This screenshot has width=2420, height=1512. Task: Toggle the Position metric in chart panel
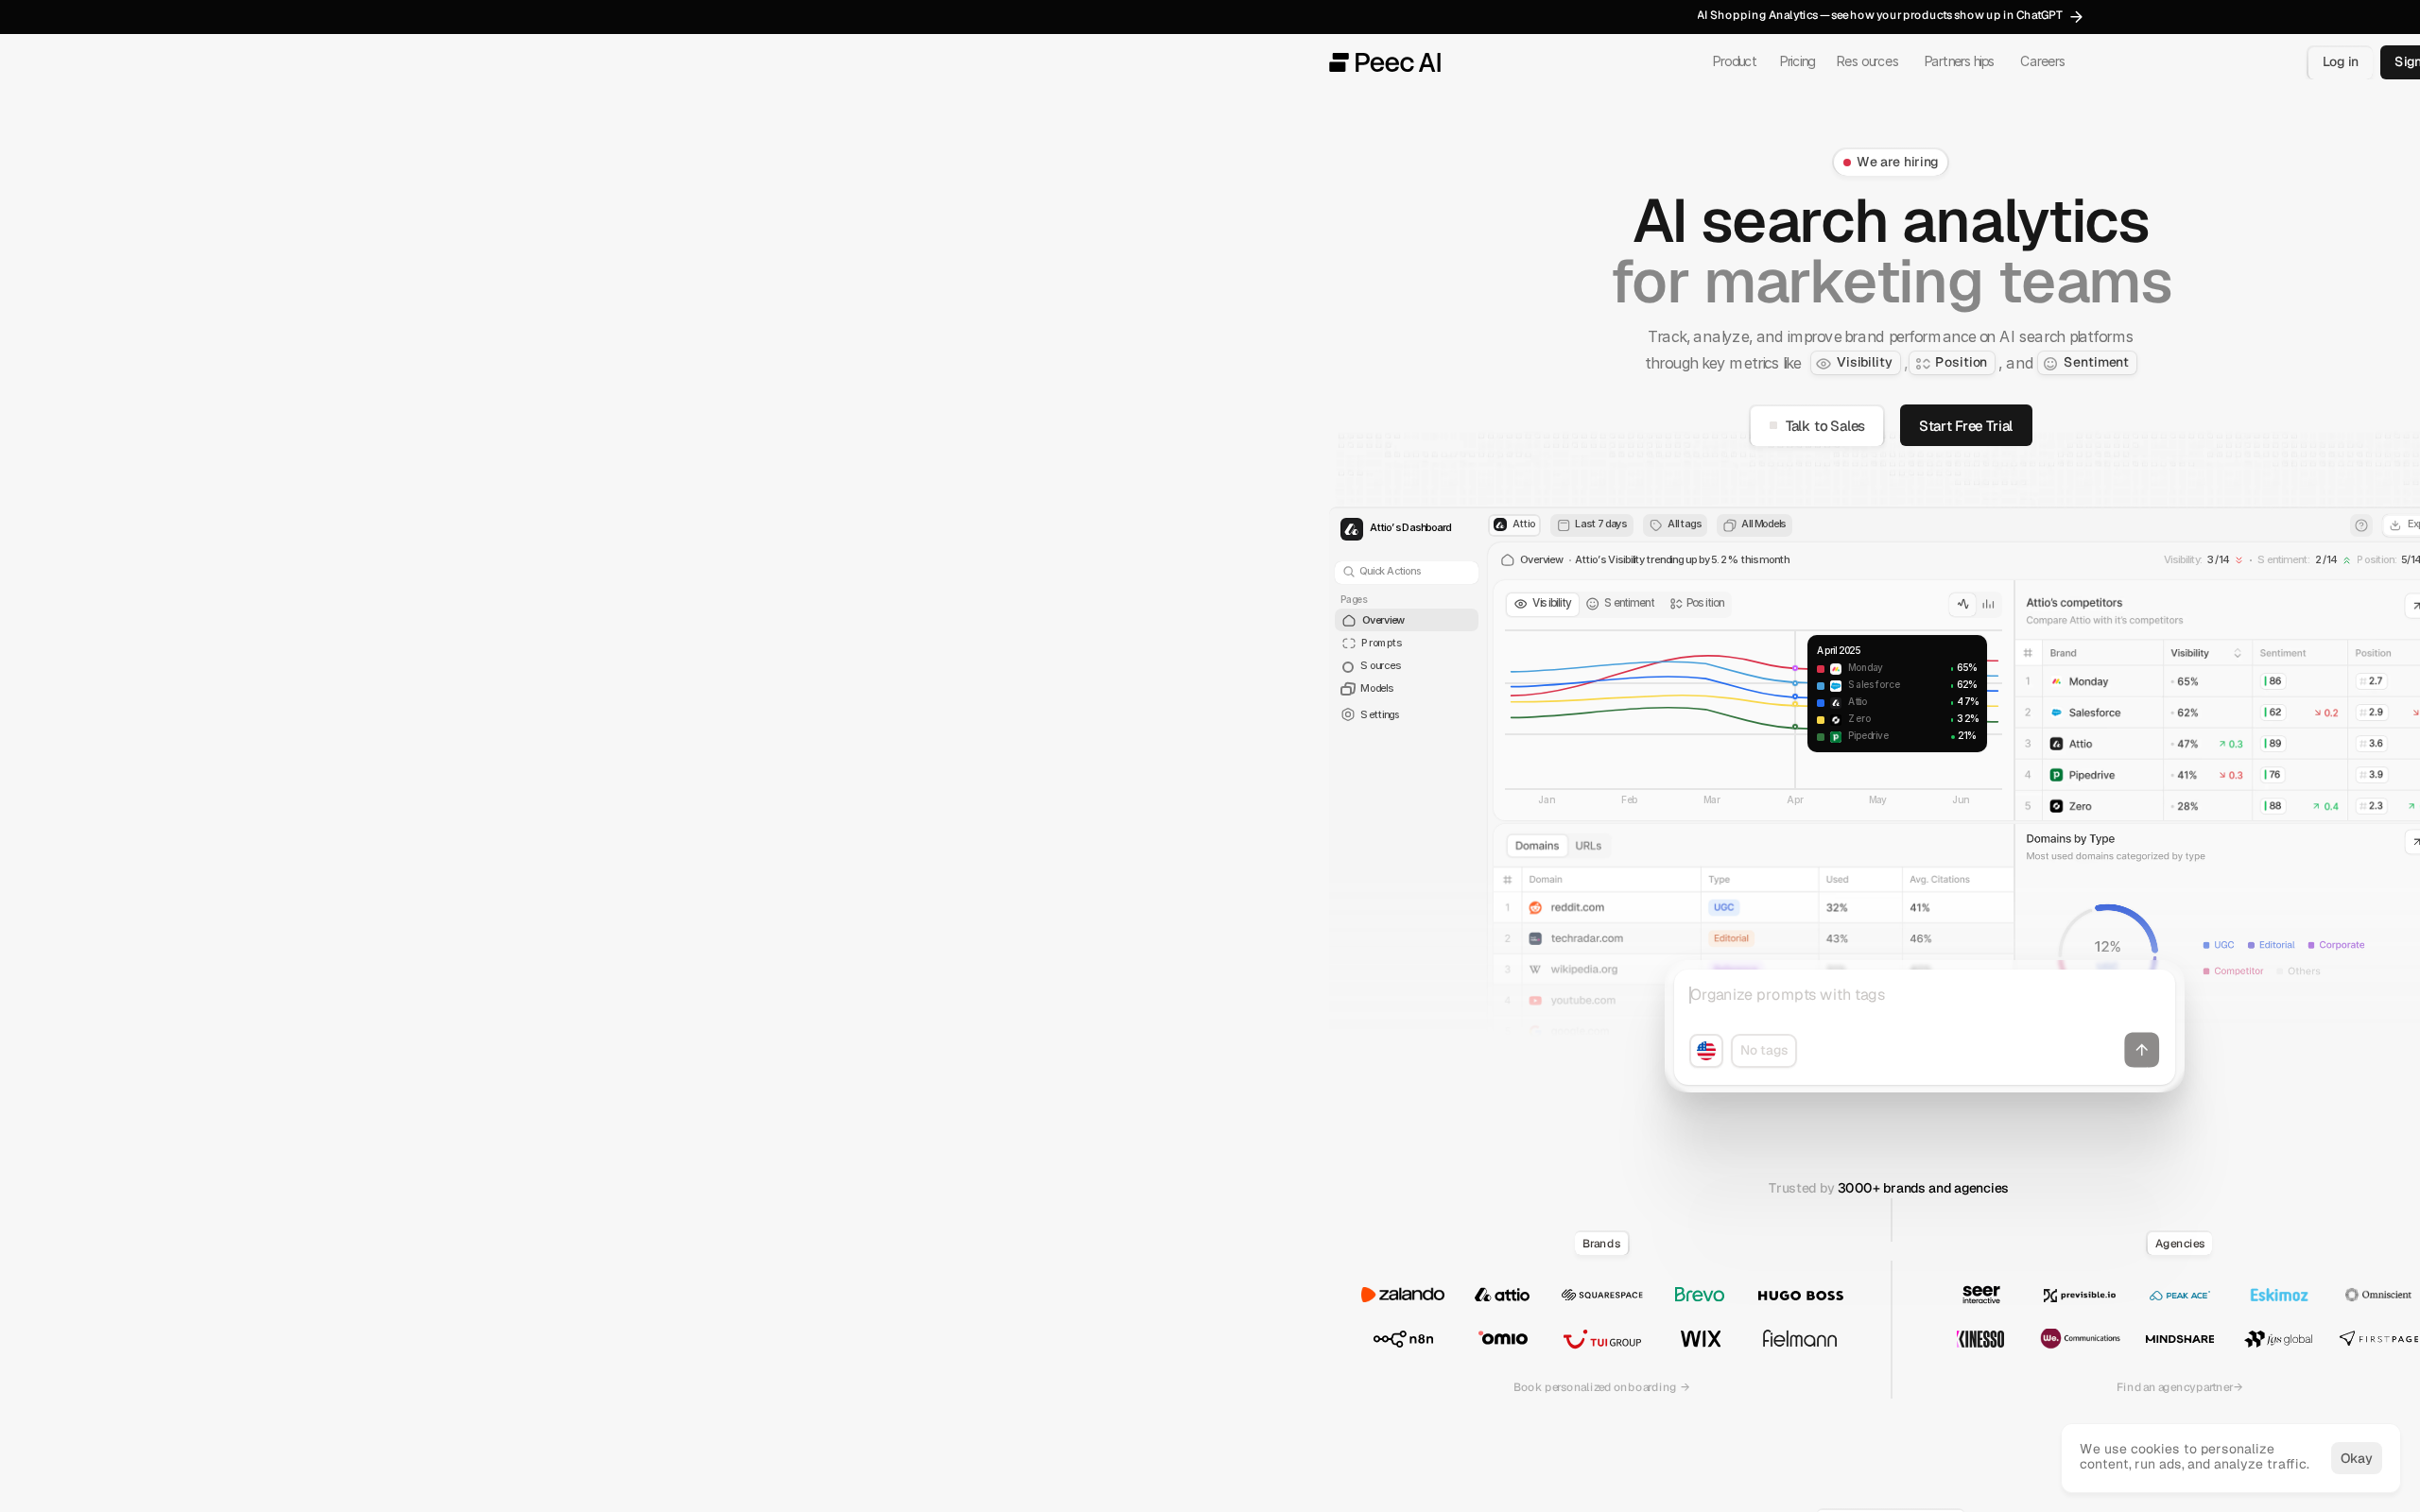(1697, 604)
